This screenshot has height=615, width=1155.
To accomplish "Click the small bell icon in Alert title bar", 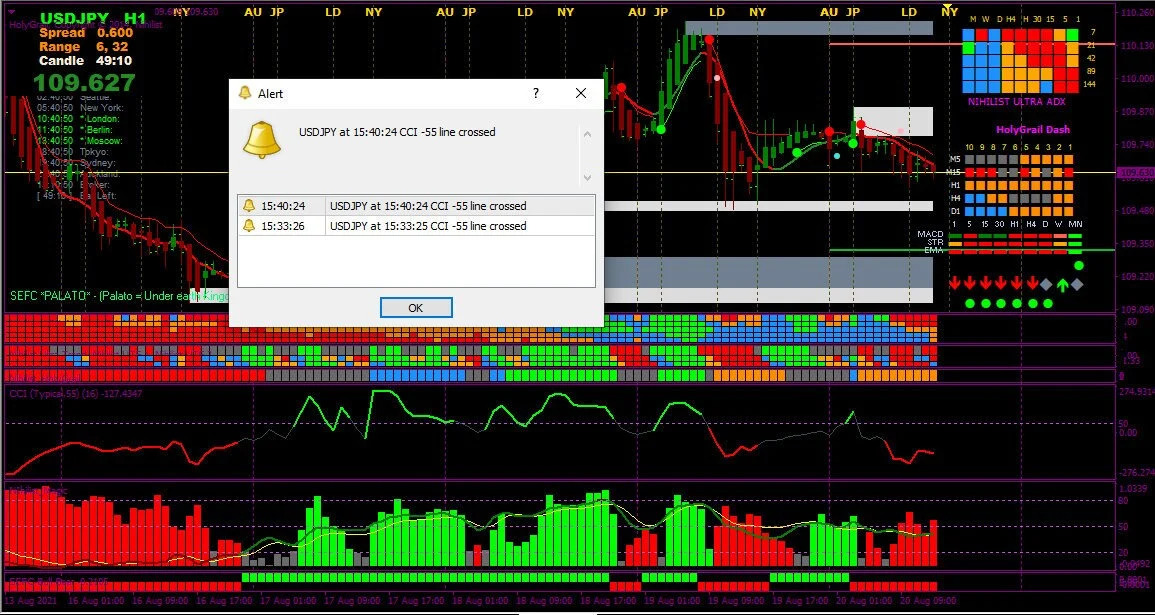I will pyautogui.click(x=243, y=93).
